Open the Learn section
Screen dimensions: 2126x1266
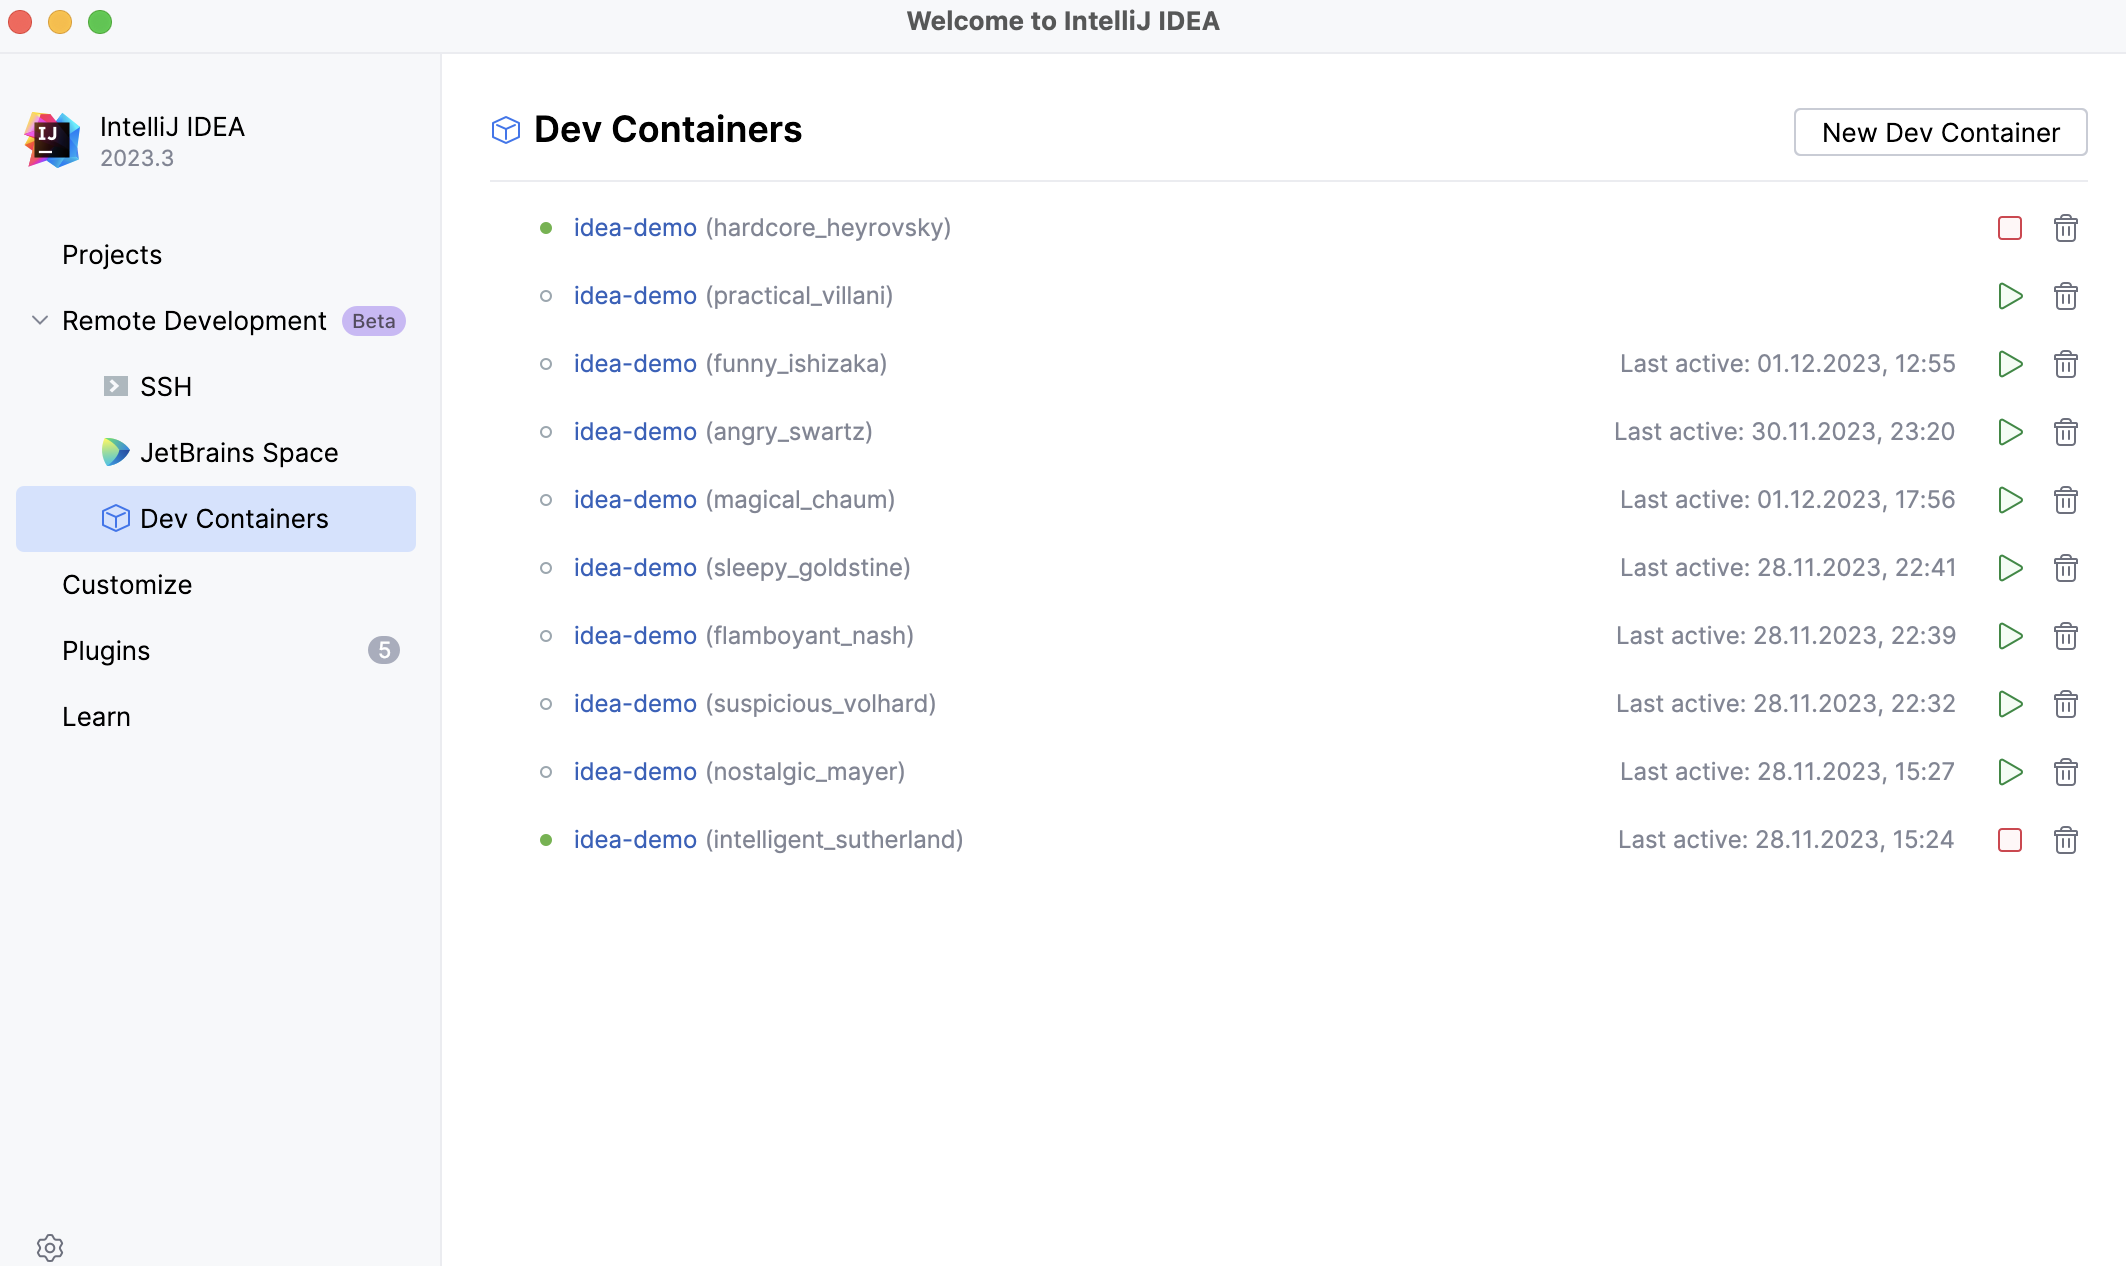point(96,717)
